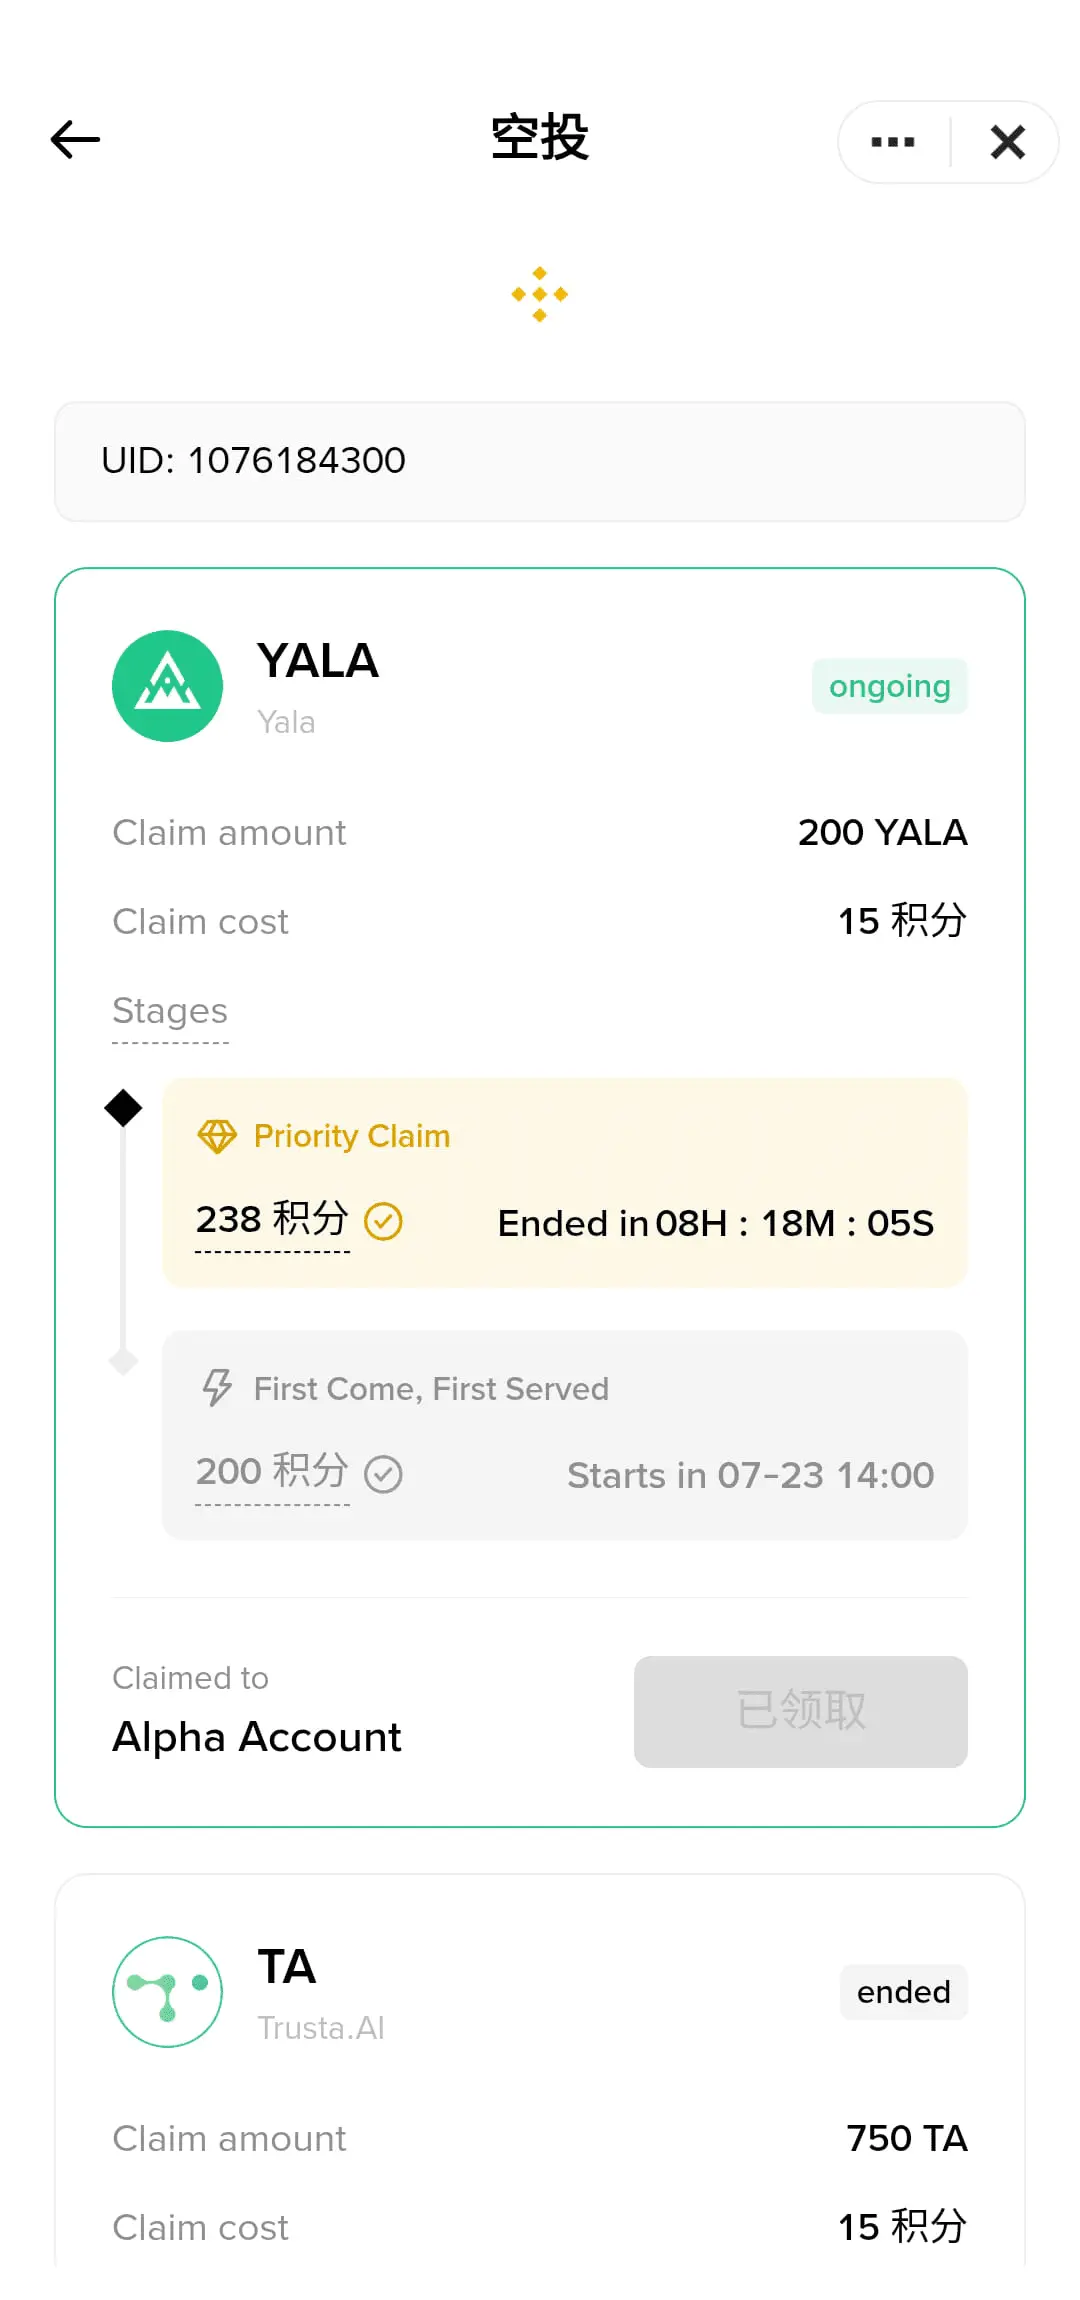Tap the ongoing status badge on YALA

pos(890,686)
